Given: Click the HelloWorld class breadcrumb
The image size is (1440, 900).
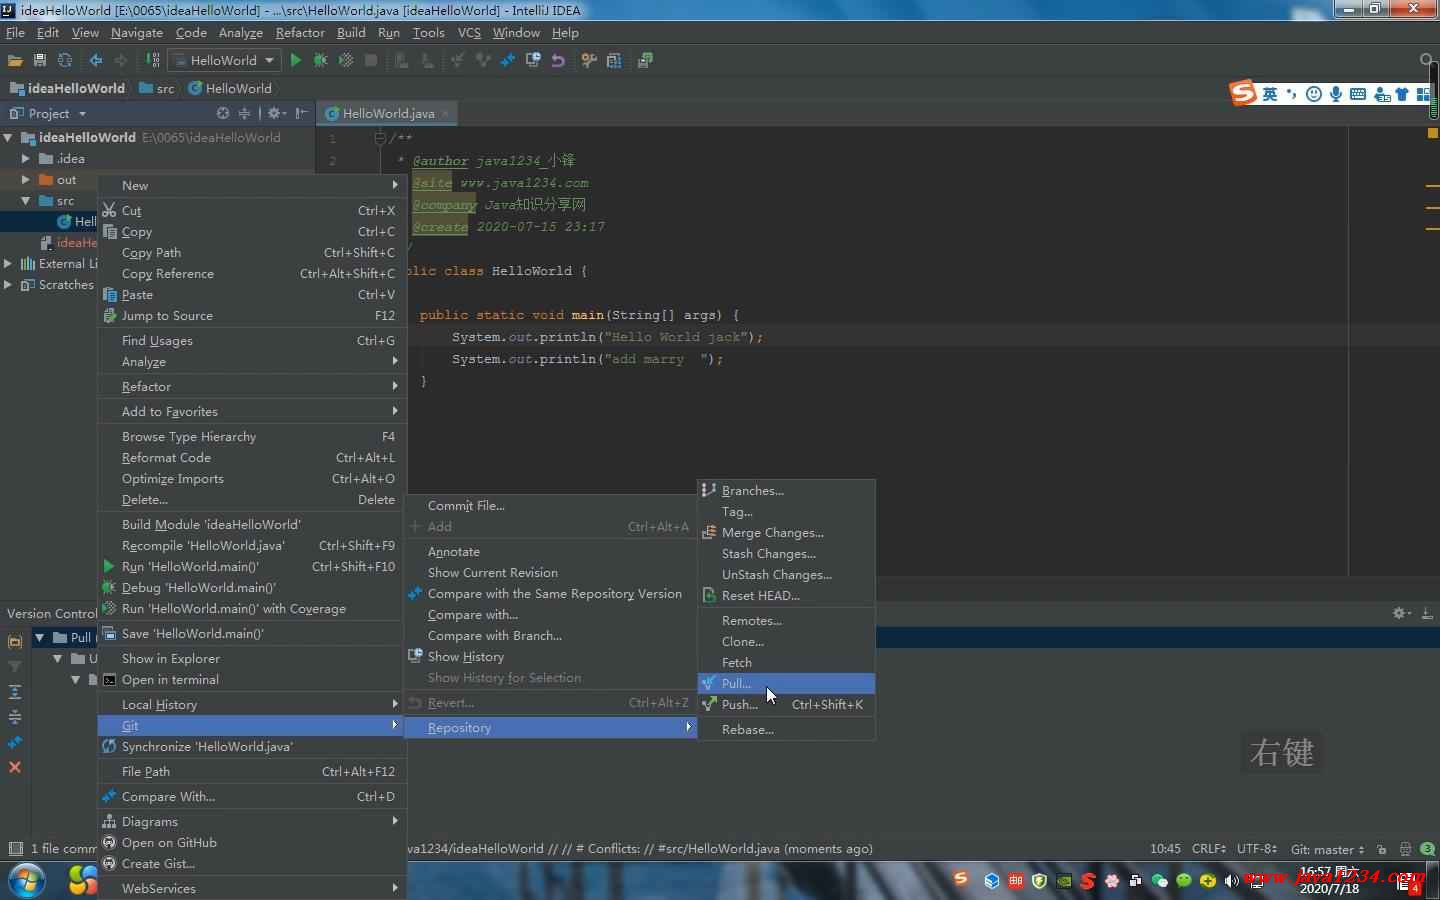Looking at the screenshot, I should coord(230,88).
